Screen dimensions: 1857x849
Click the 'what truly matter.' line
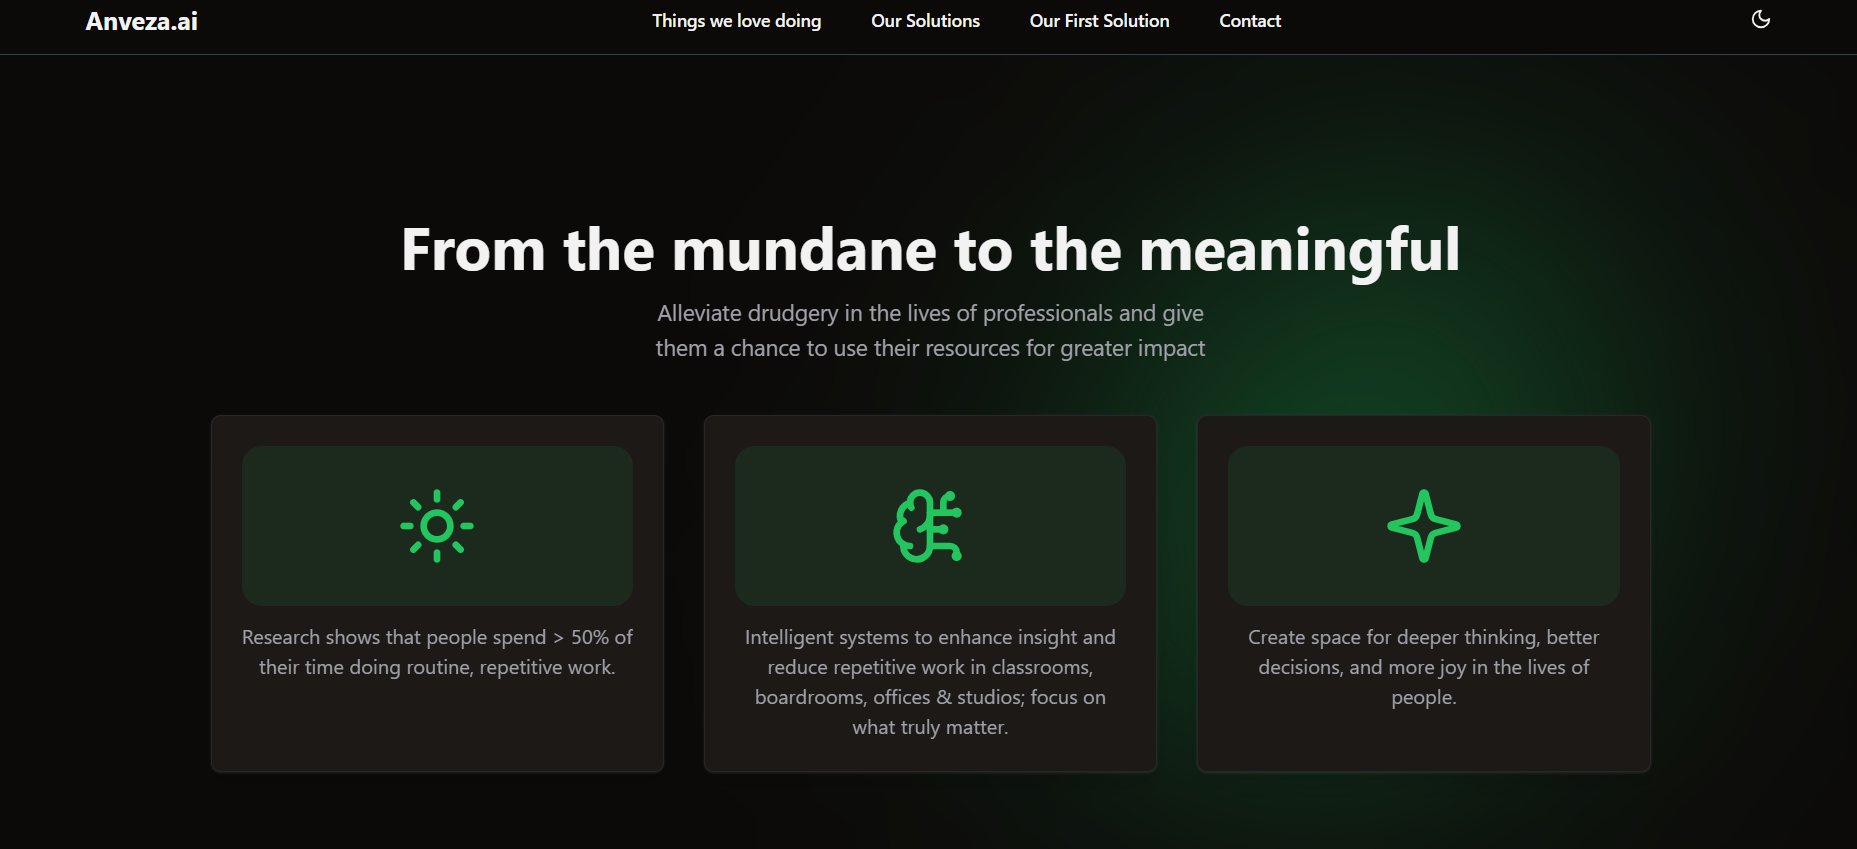click(x=930, y=727)
